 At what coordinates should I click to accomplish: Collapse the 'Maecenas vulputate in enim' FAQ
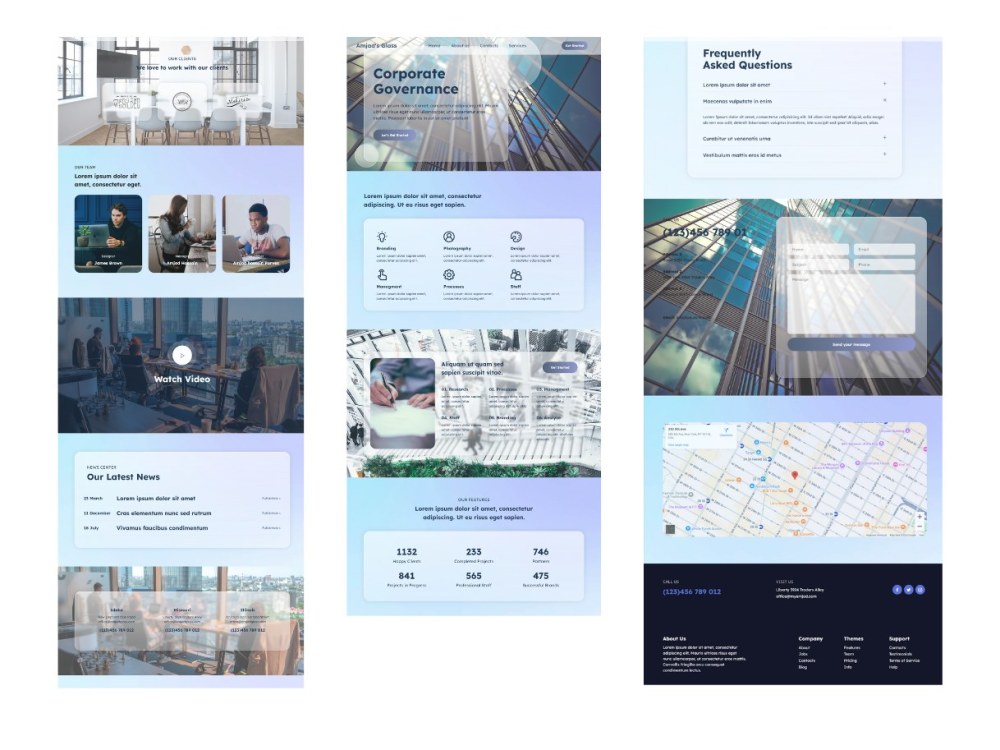point(794,101)
